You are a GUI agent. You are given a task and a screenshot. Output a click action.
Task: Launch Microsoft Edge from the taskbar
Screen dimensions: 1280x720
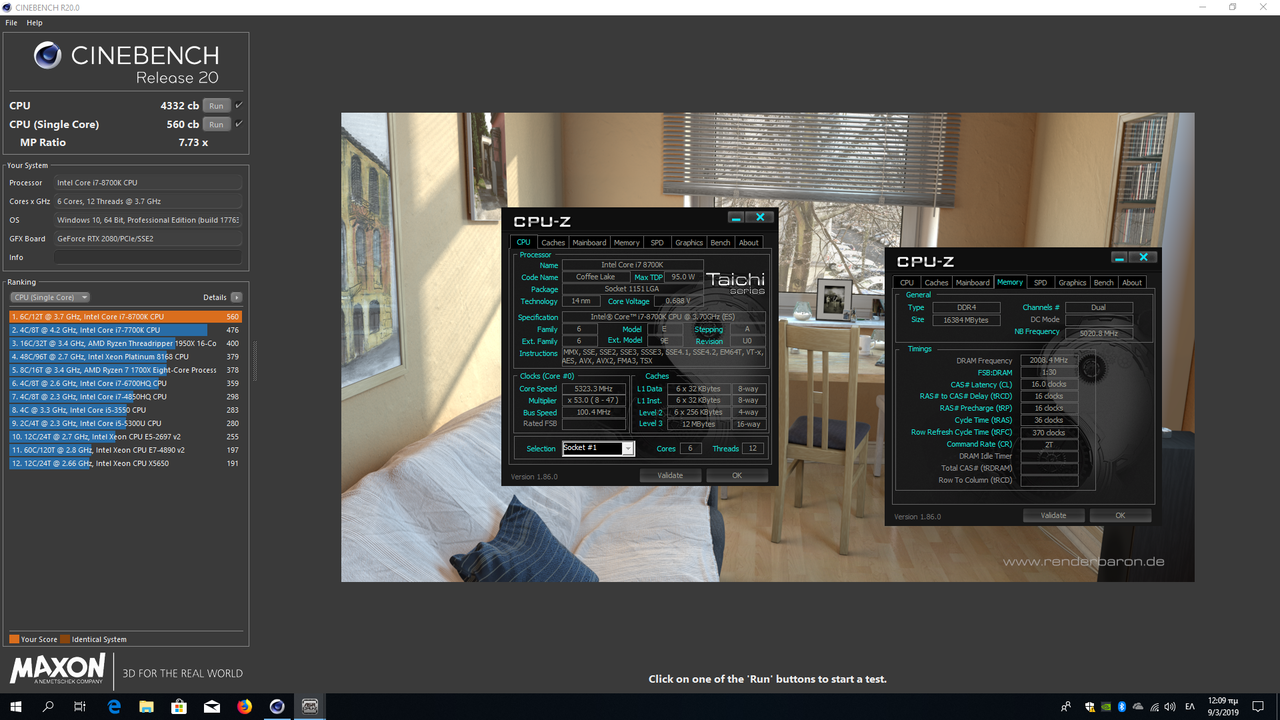click(114, 706)
